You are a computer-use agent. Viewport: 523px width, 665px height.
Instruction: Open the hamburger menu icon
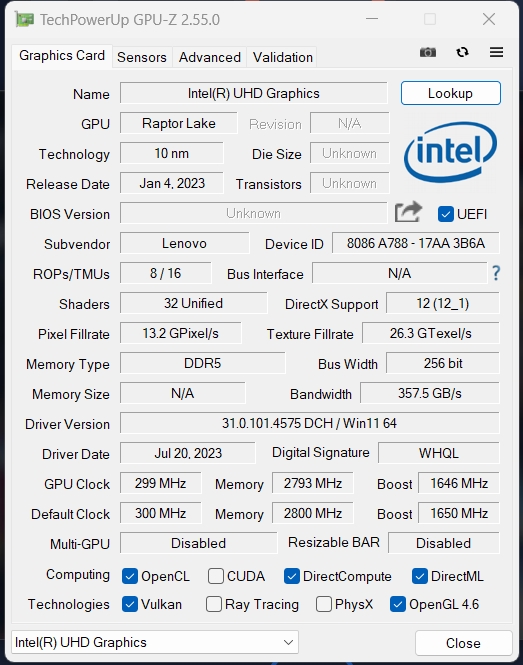pos(496,52)
